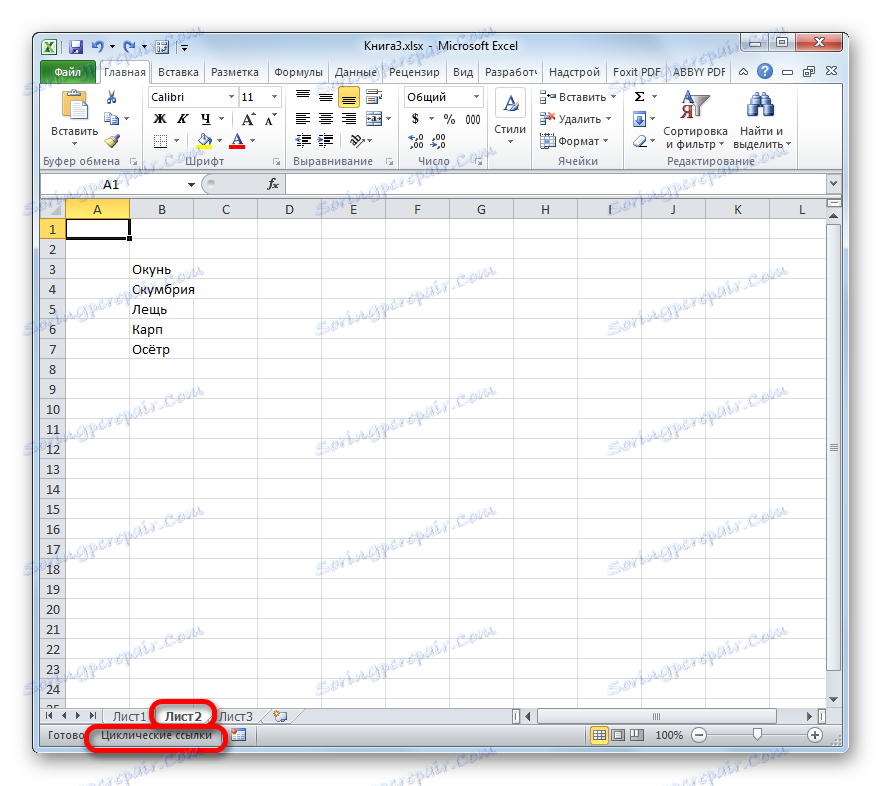This screenshot has width=882, height=786.
Task: Align cell text to the left
Action: (303, 119)
